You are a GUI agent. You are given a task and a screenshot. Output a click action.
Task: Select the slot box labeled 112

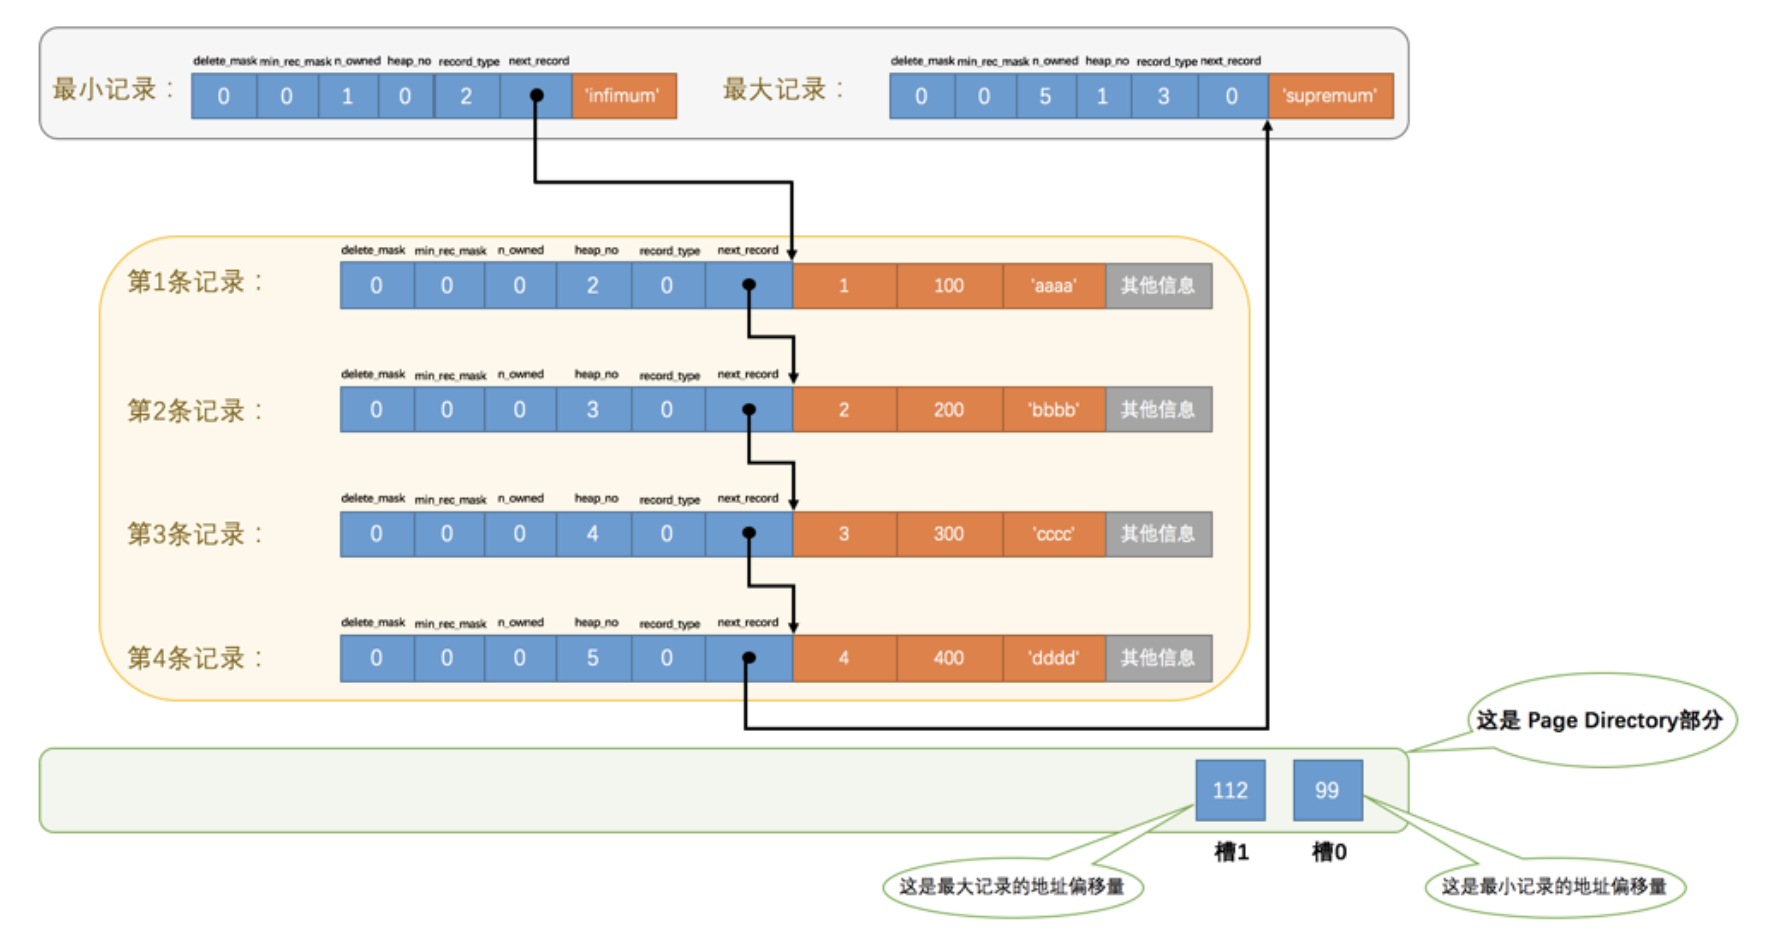coord(1230,790)
